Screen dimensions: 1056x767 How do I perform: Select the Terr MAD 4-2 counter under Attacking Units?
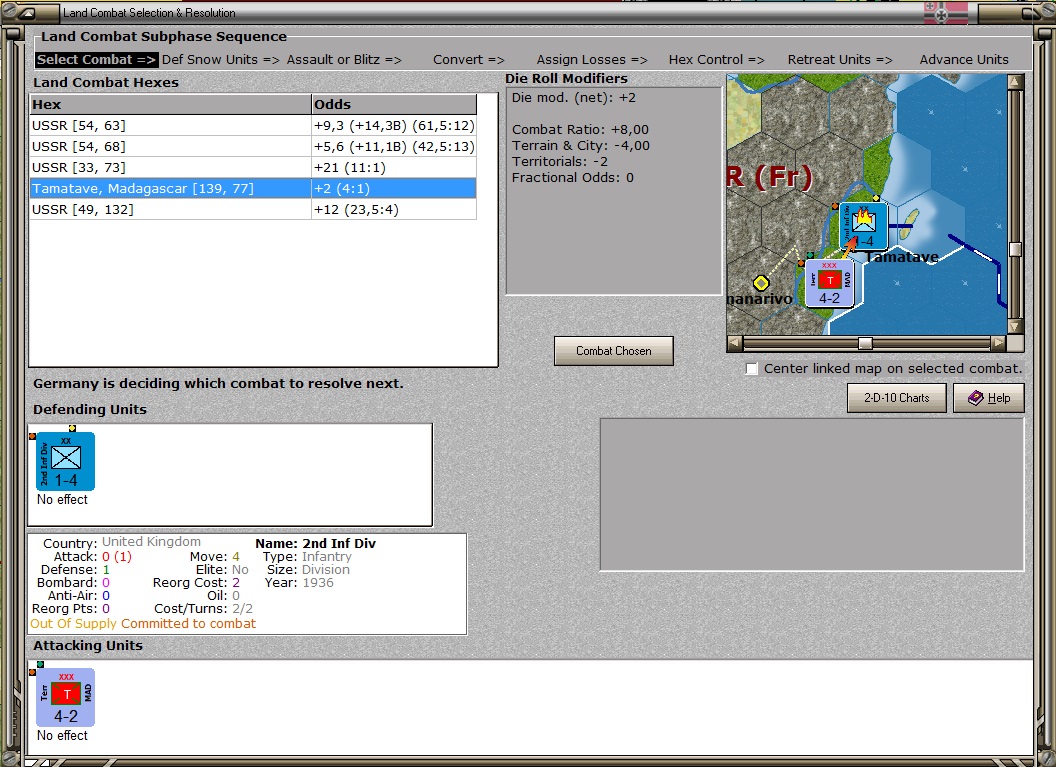[x=65, y=697]
